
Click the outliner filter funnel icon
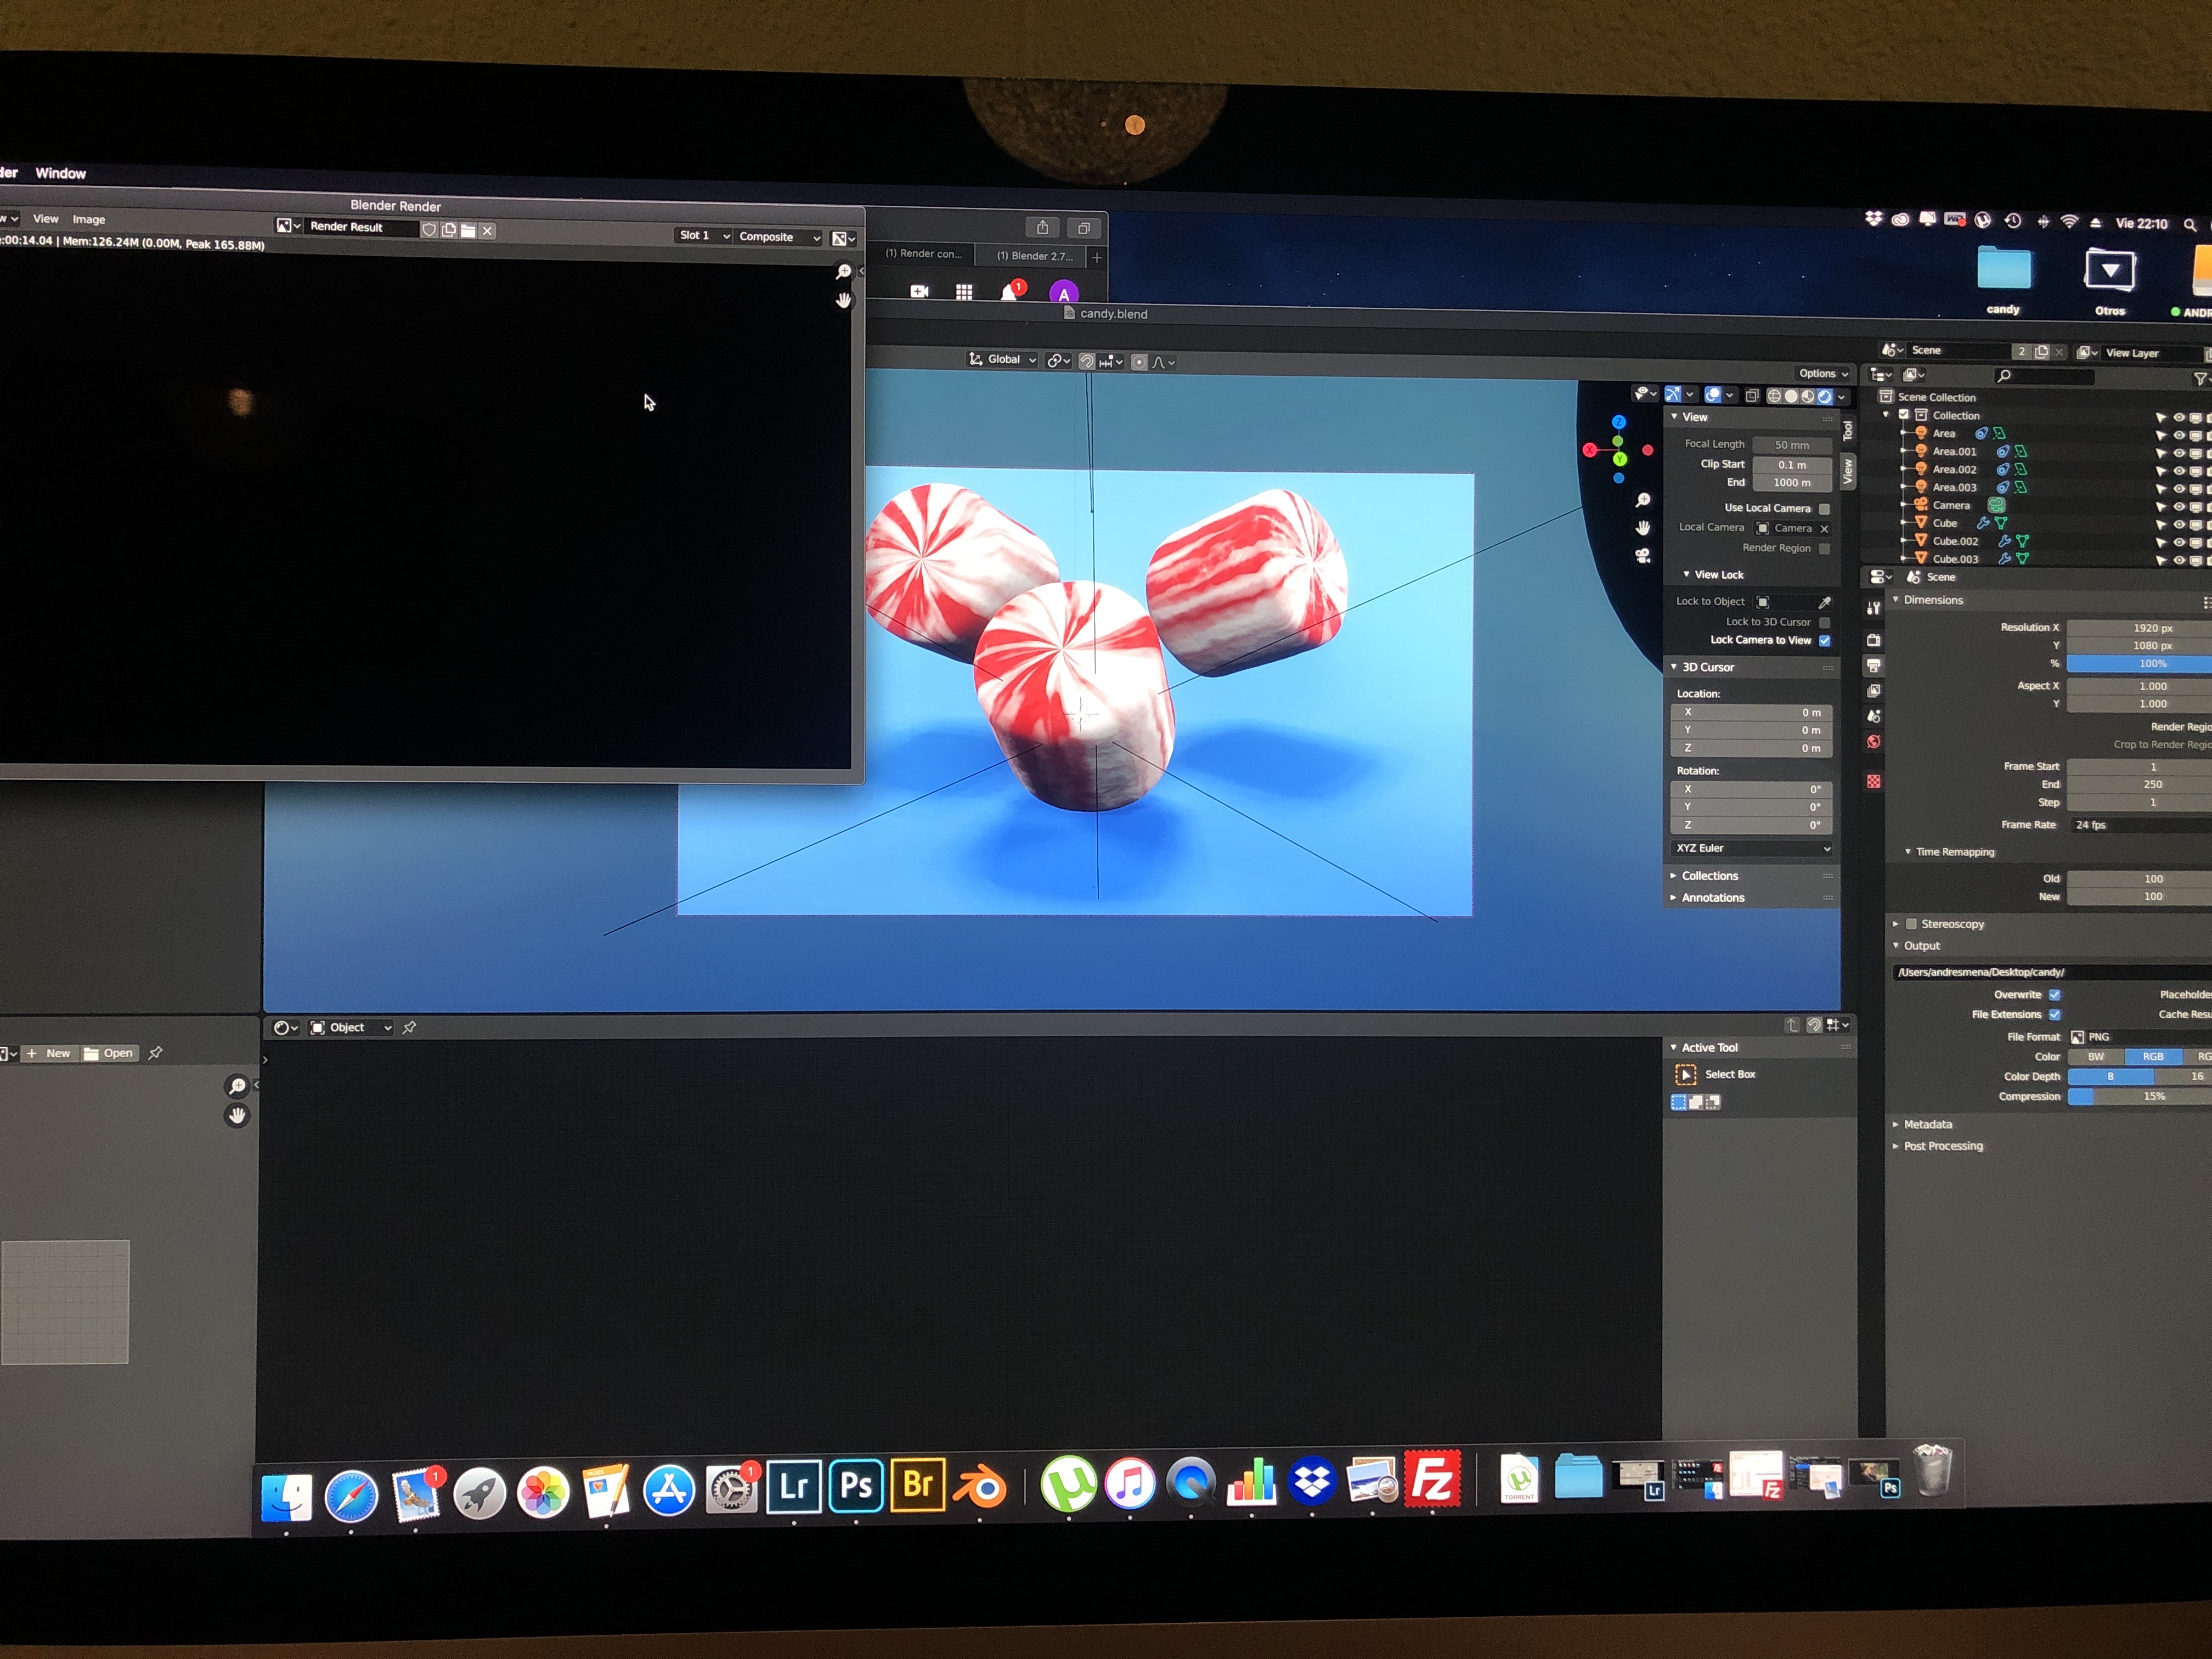(x=2199, y=379)
